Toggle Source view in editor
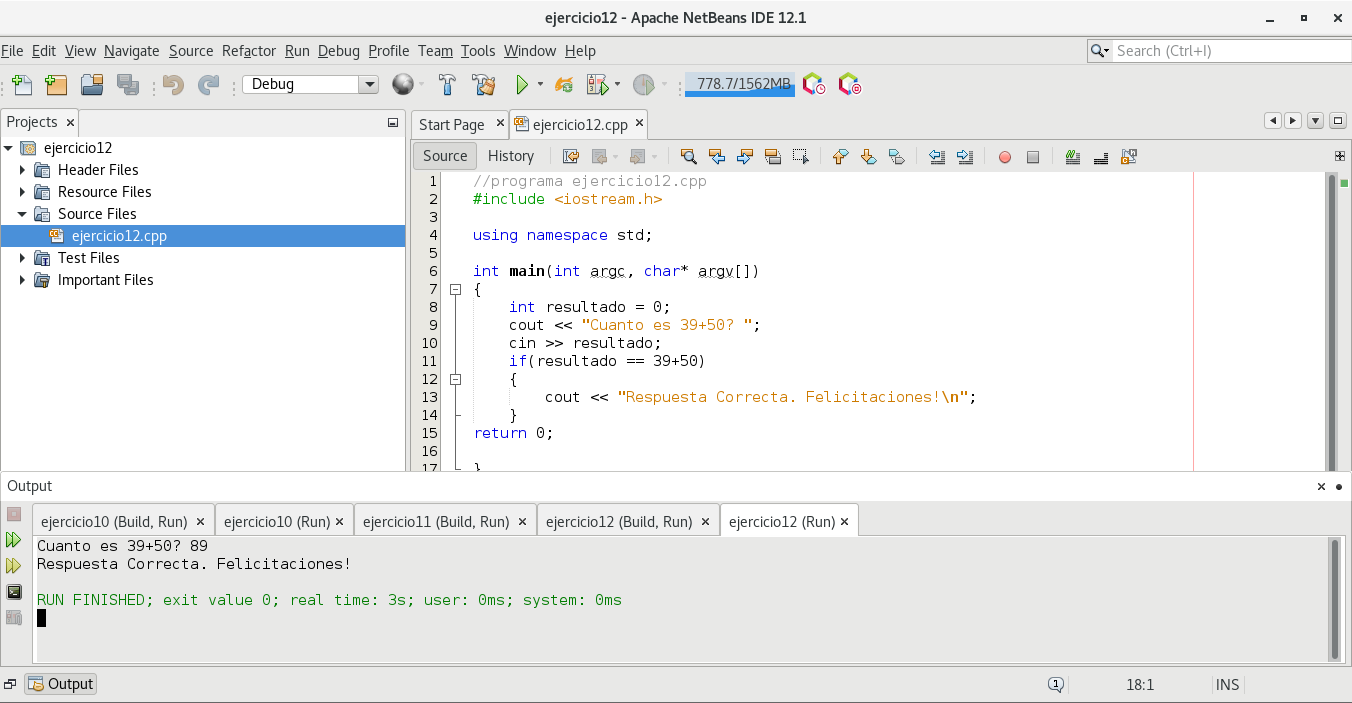Screen dimensions: 1352x703 click(x=445, y=156)
